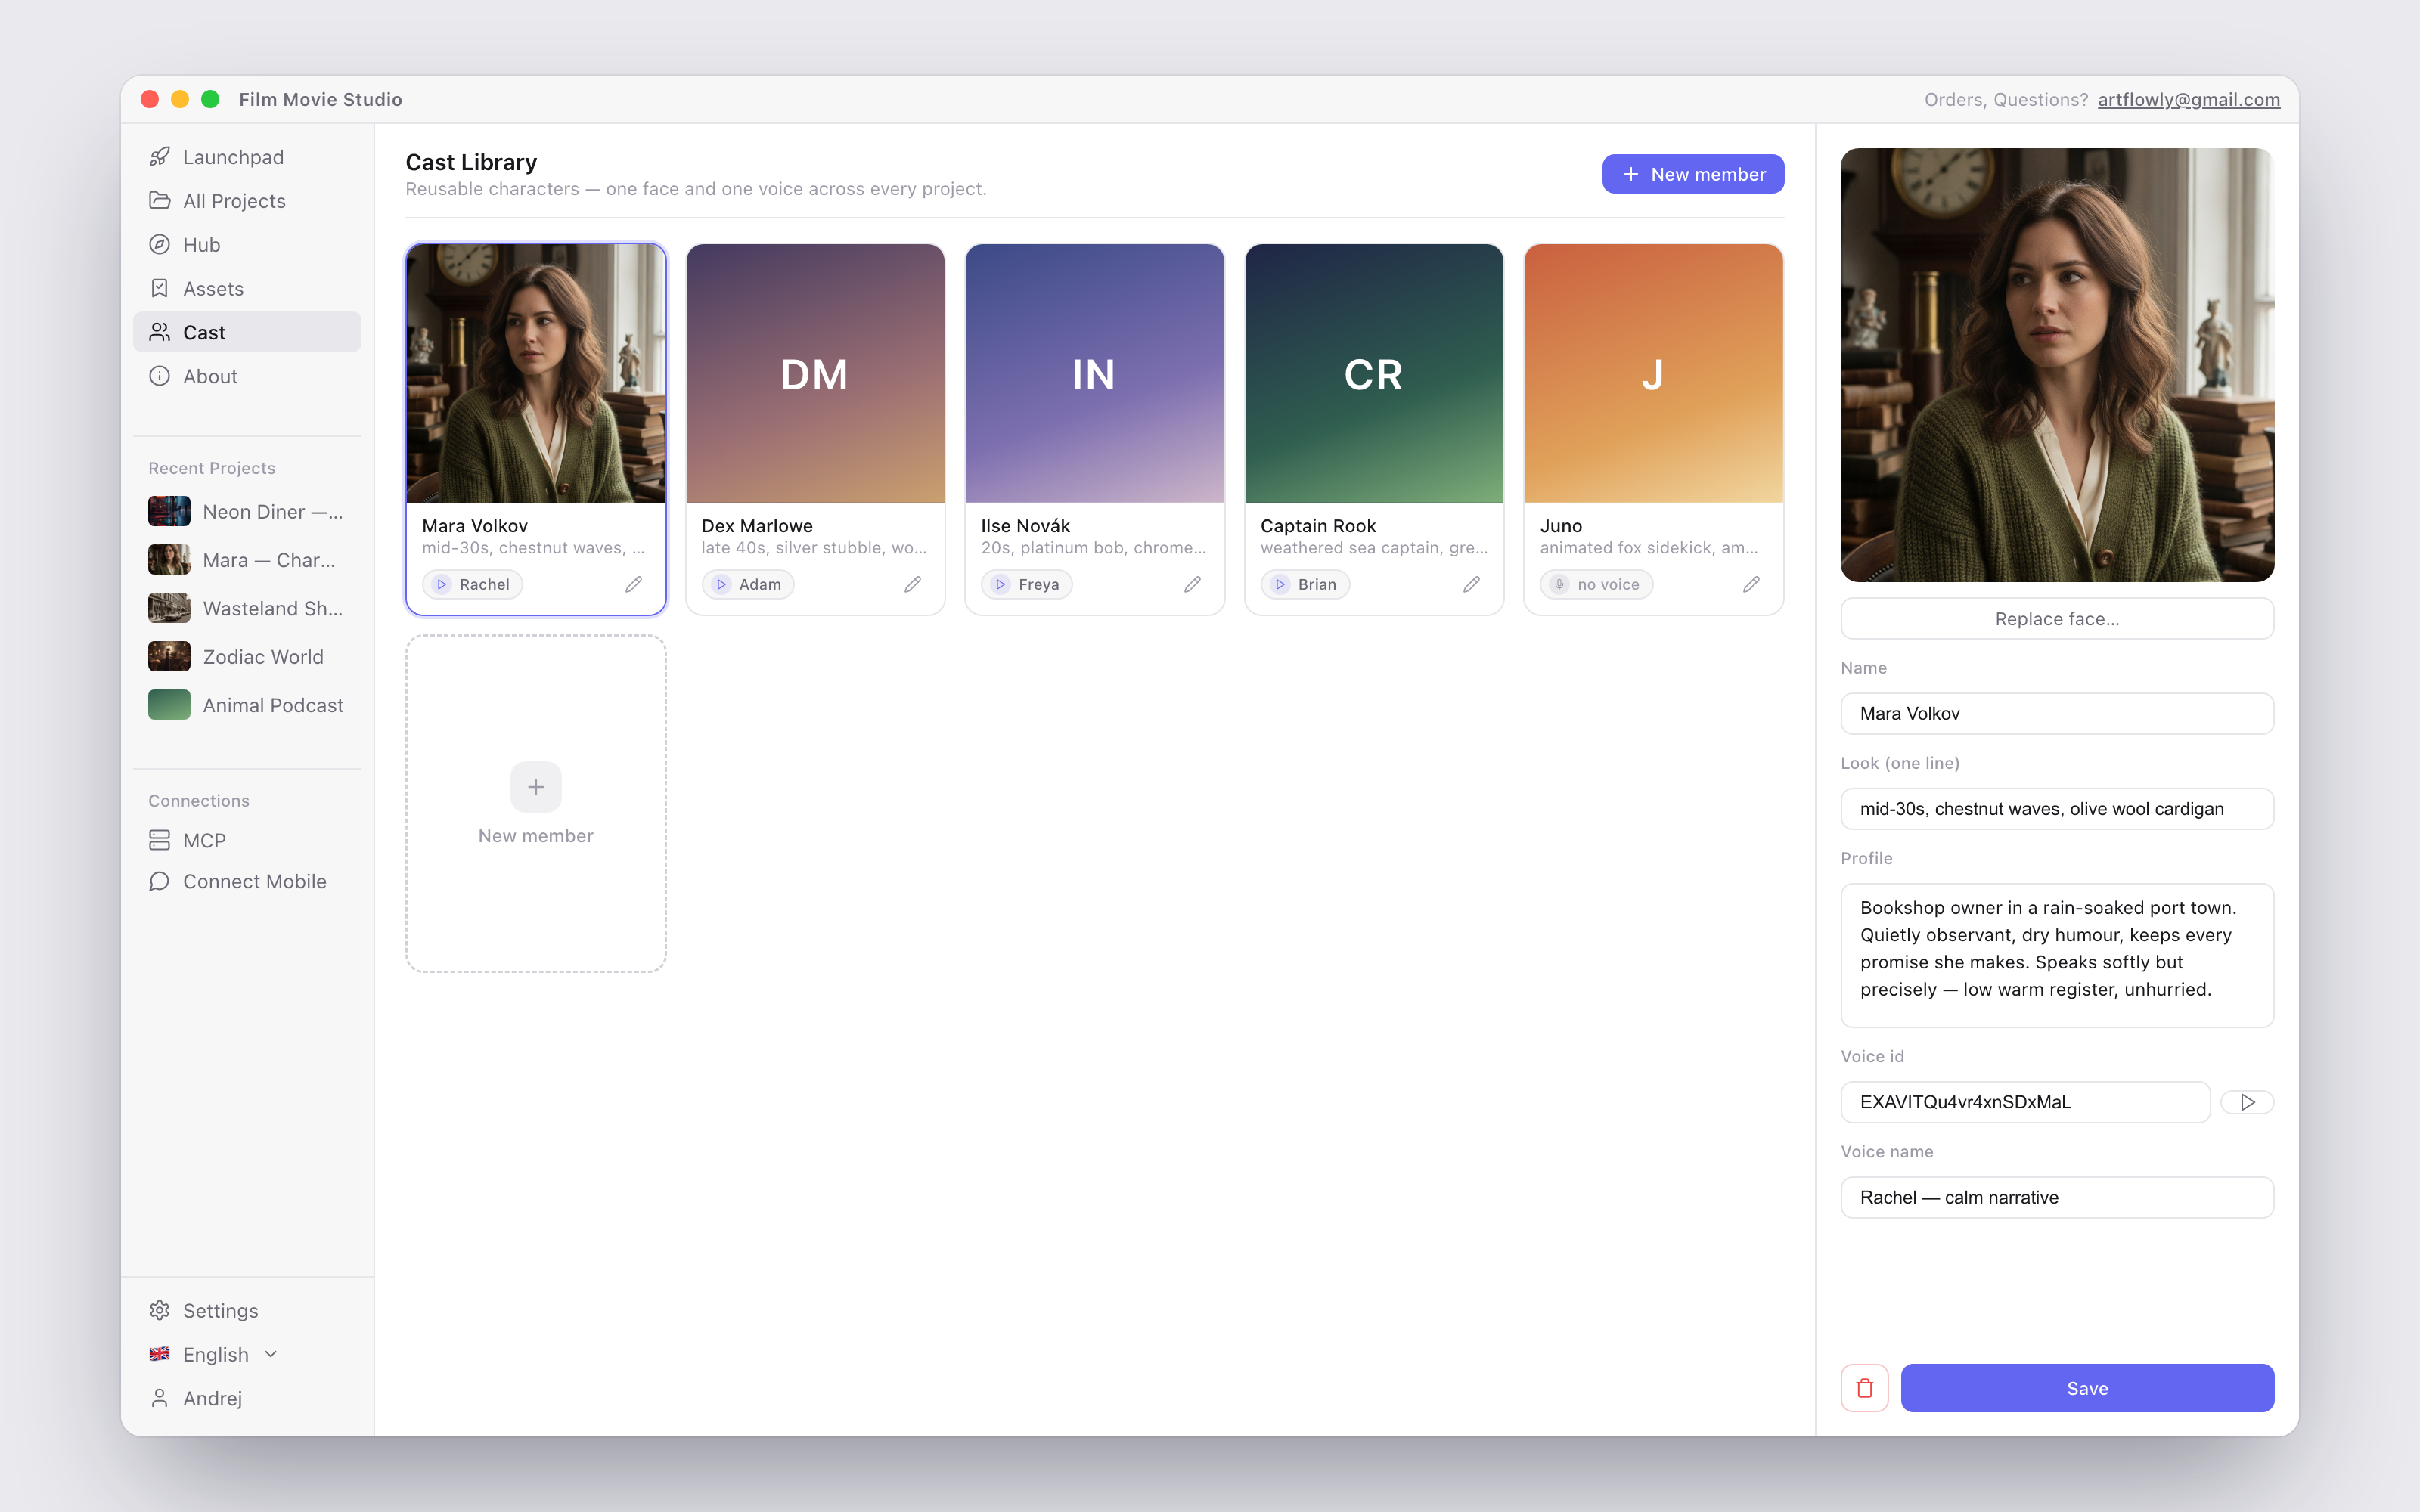Select the Ilse Novák cast card
Screen dimensions: 2420x1512
tap(1094, 430)
